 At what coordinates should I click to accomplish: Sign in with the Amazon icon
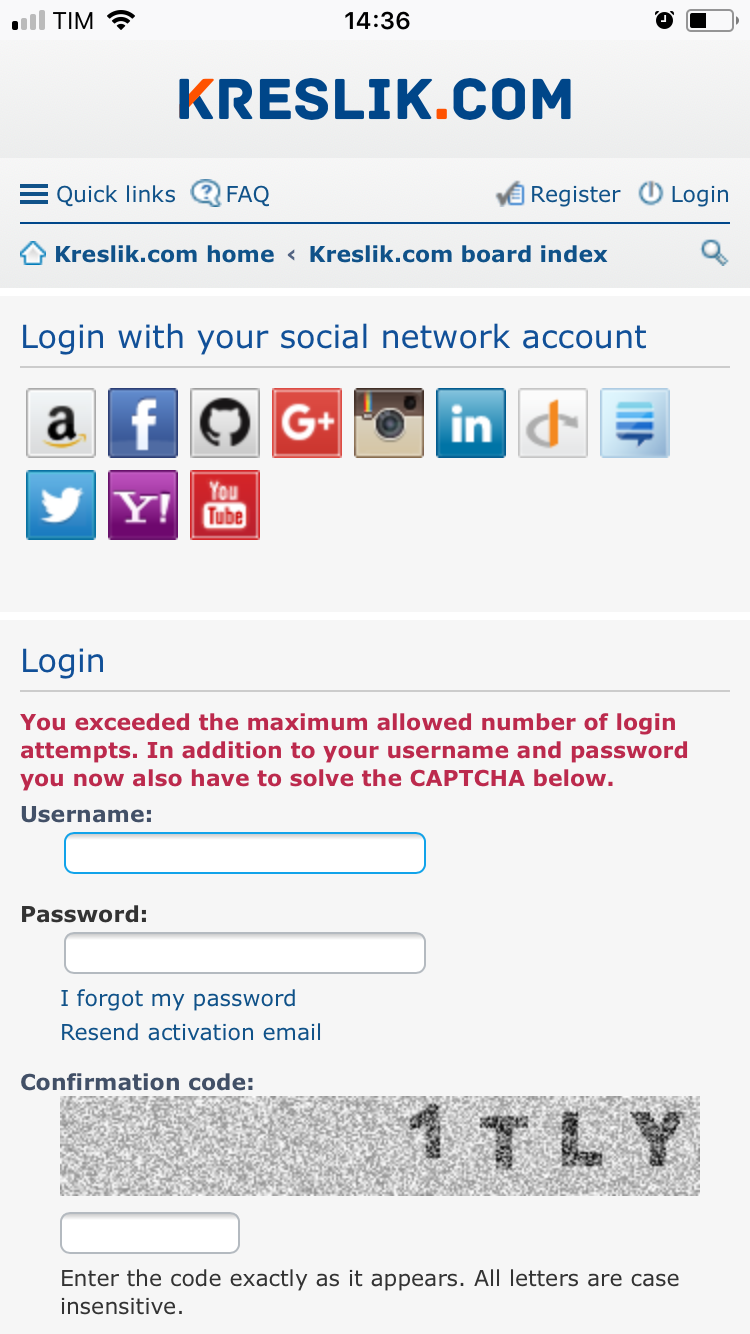(61, 423)
